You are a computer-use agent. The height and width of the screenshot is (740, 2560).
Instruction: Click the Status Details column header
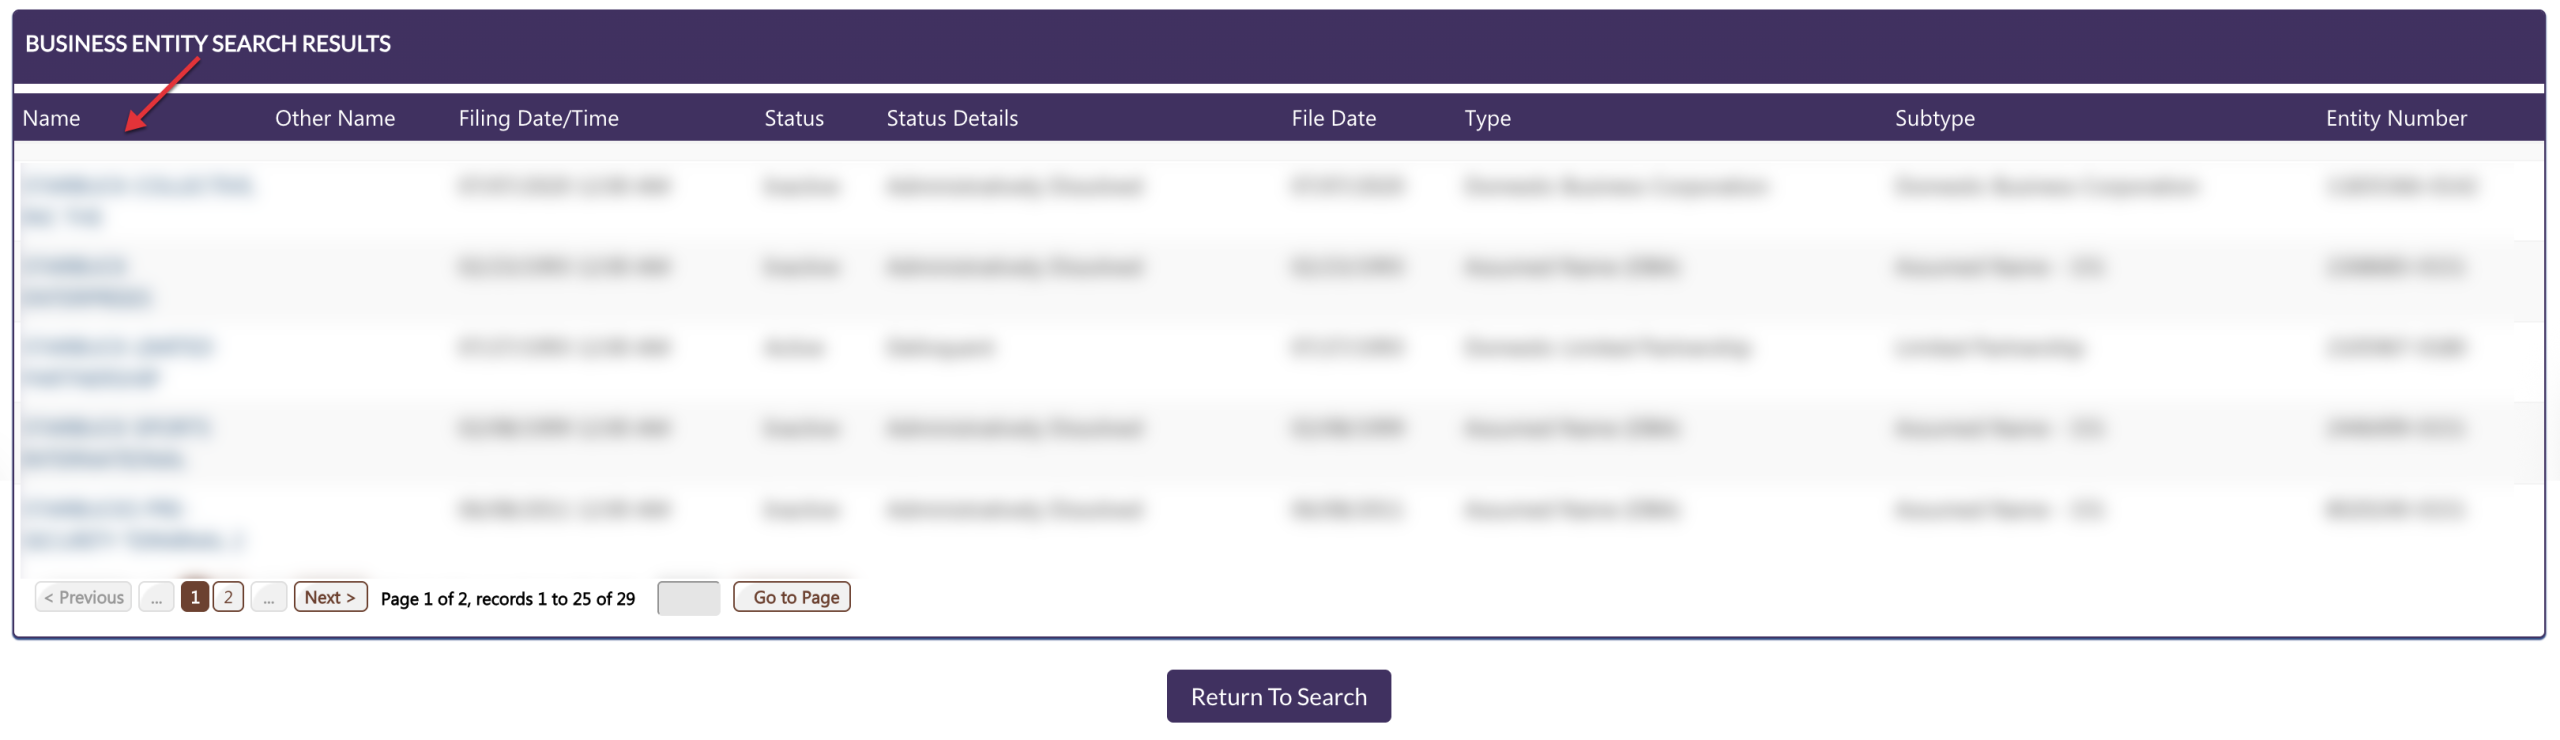click(951, 118)
